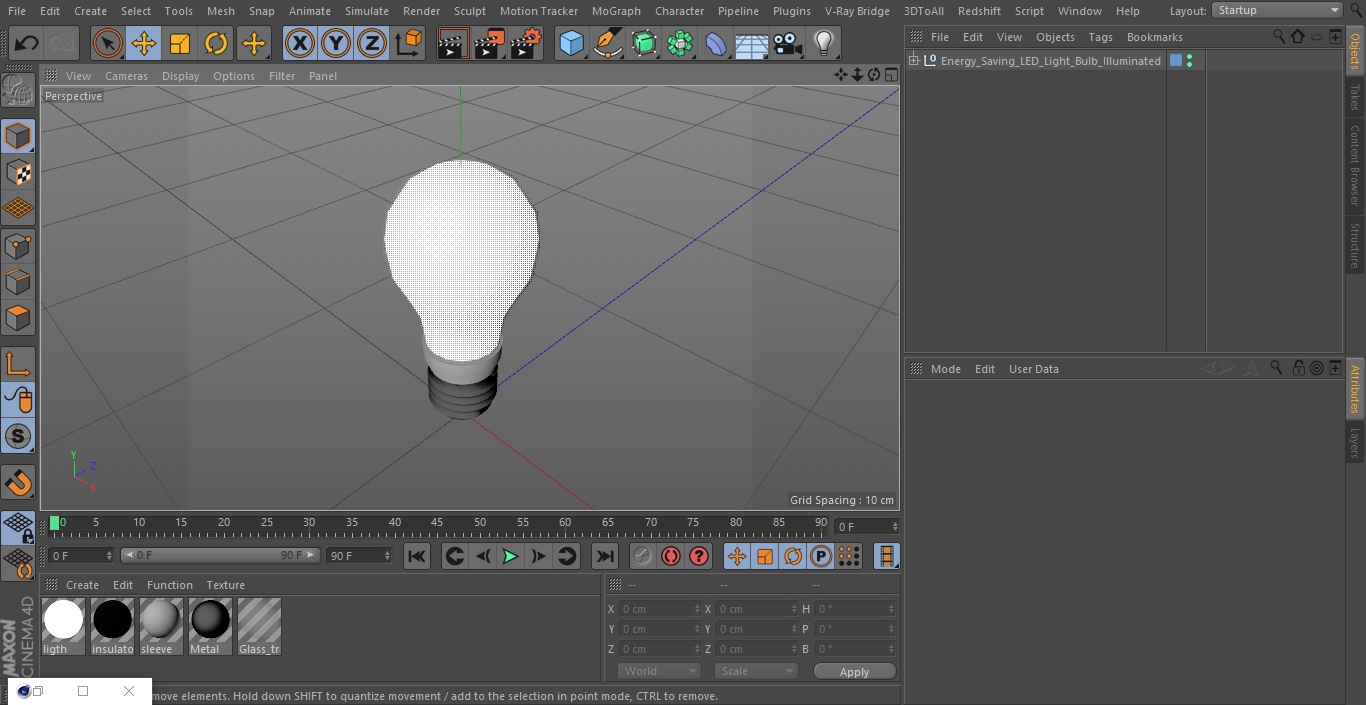Expand Energy_Saving_LED_Light_Bulb_Illuminated object tree

pos(913,61)
